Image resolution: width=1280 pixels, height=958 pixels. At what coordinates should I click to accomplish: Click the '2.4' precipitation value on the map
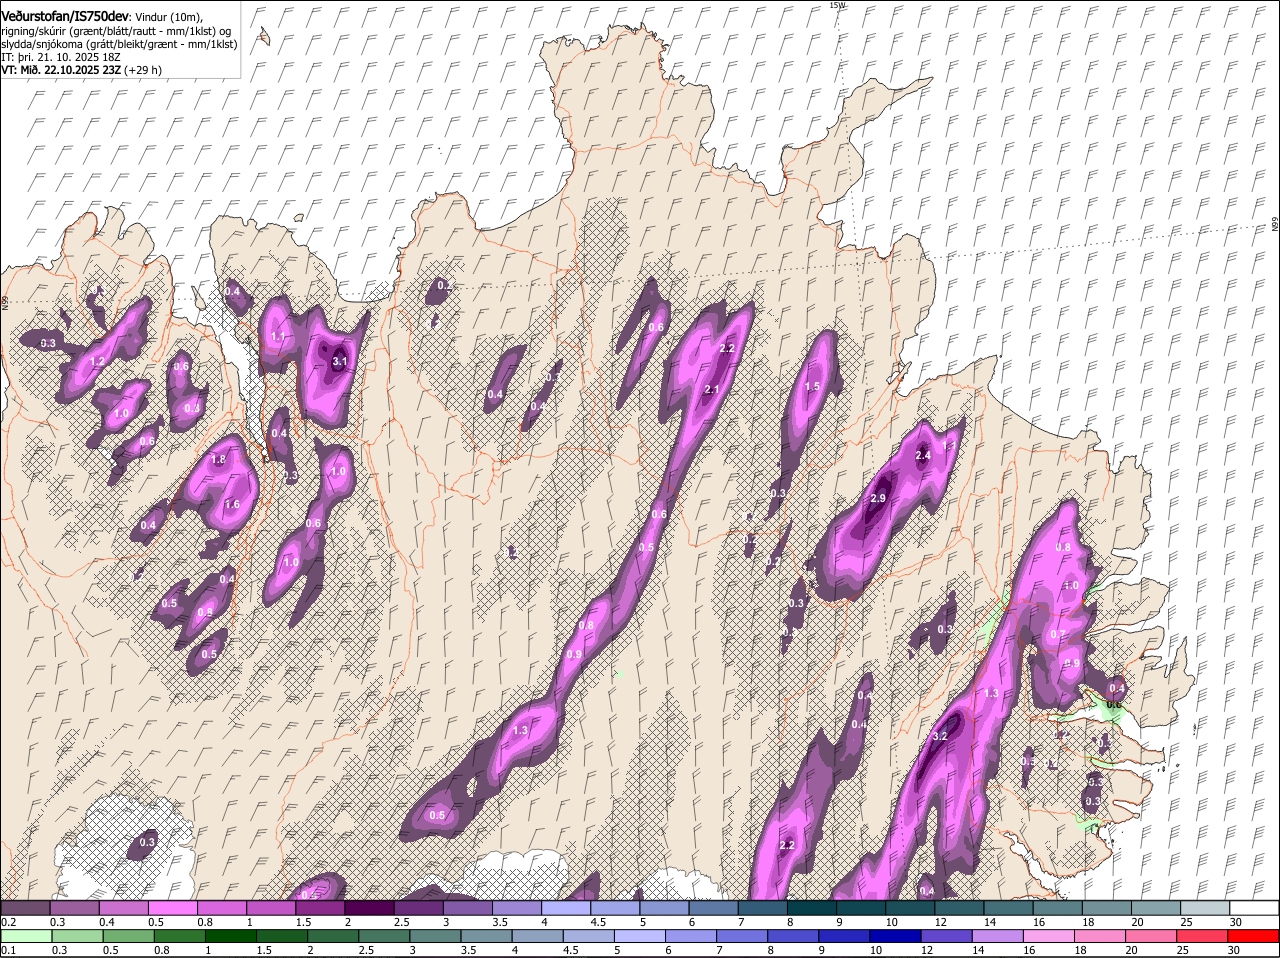click(x=923, y=456)
